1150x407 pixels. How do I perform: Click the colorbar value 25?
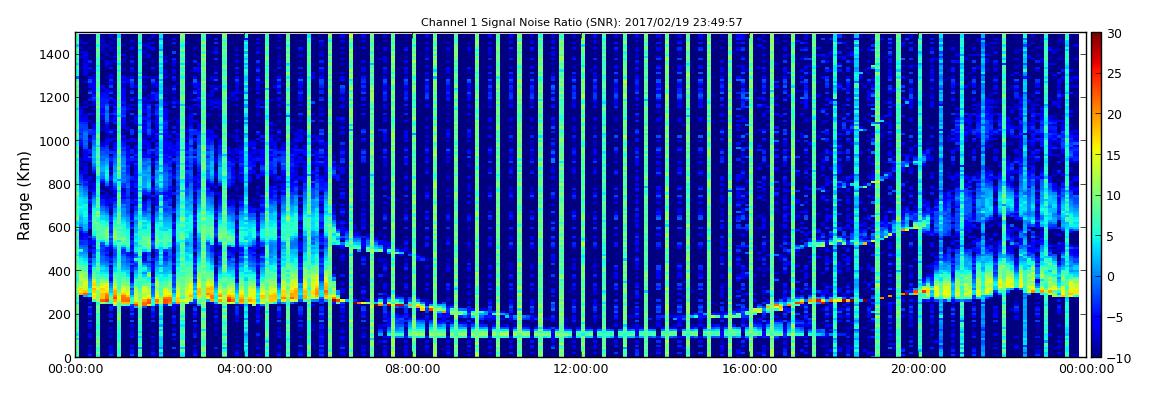(1114, 74)
